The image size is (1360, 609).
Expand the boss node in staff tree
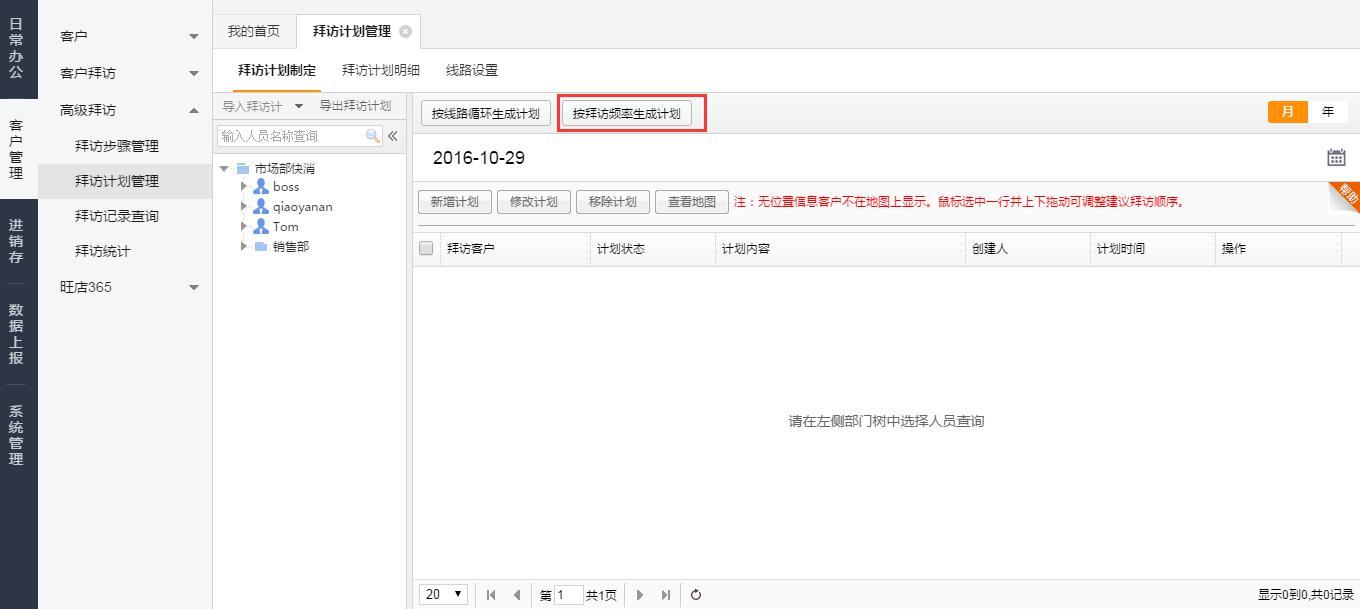point(244,187)
